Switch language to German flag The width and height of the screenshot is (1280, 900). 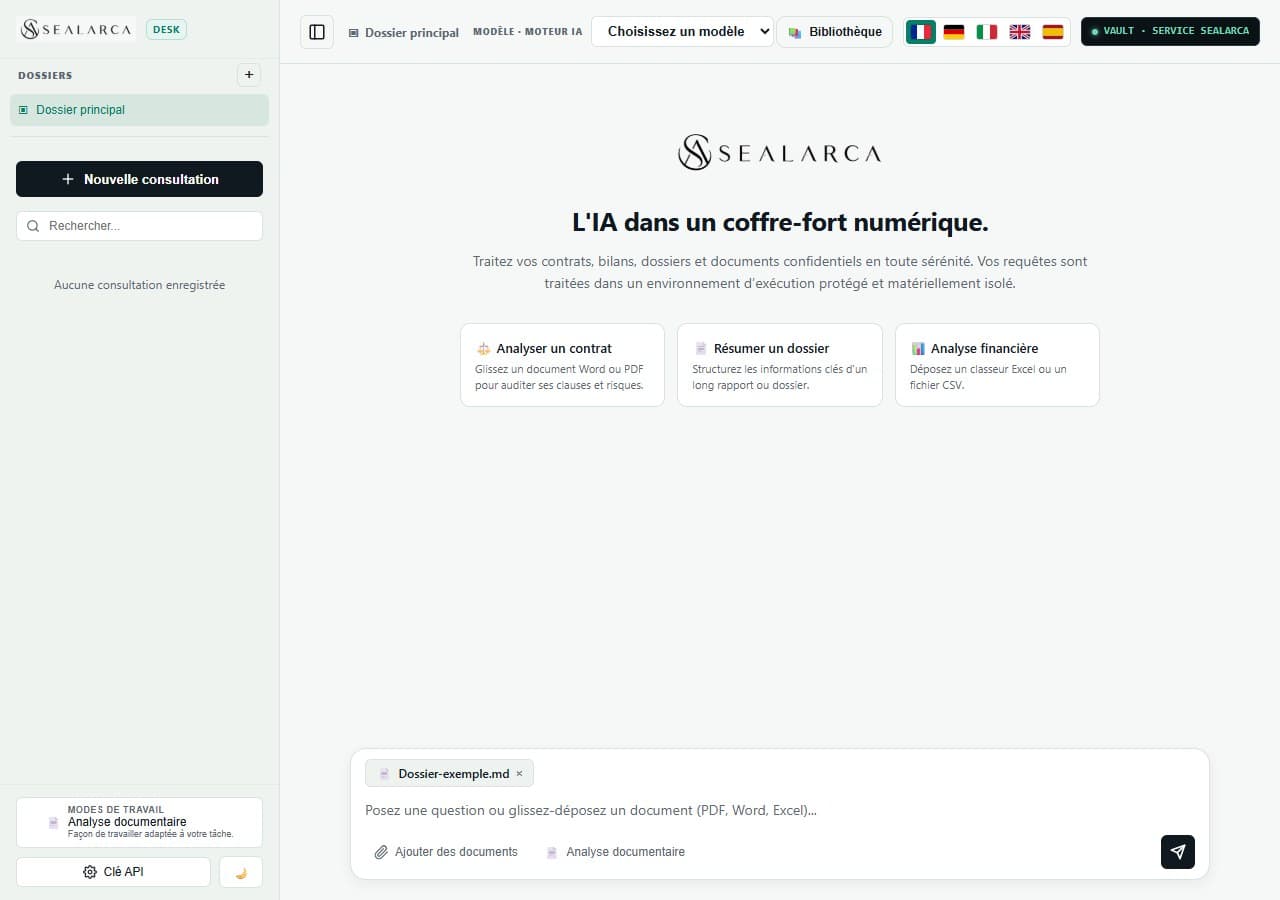(x=954, y=32)
